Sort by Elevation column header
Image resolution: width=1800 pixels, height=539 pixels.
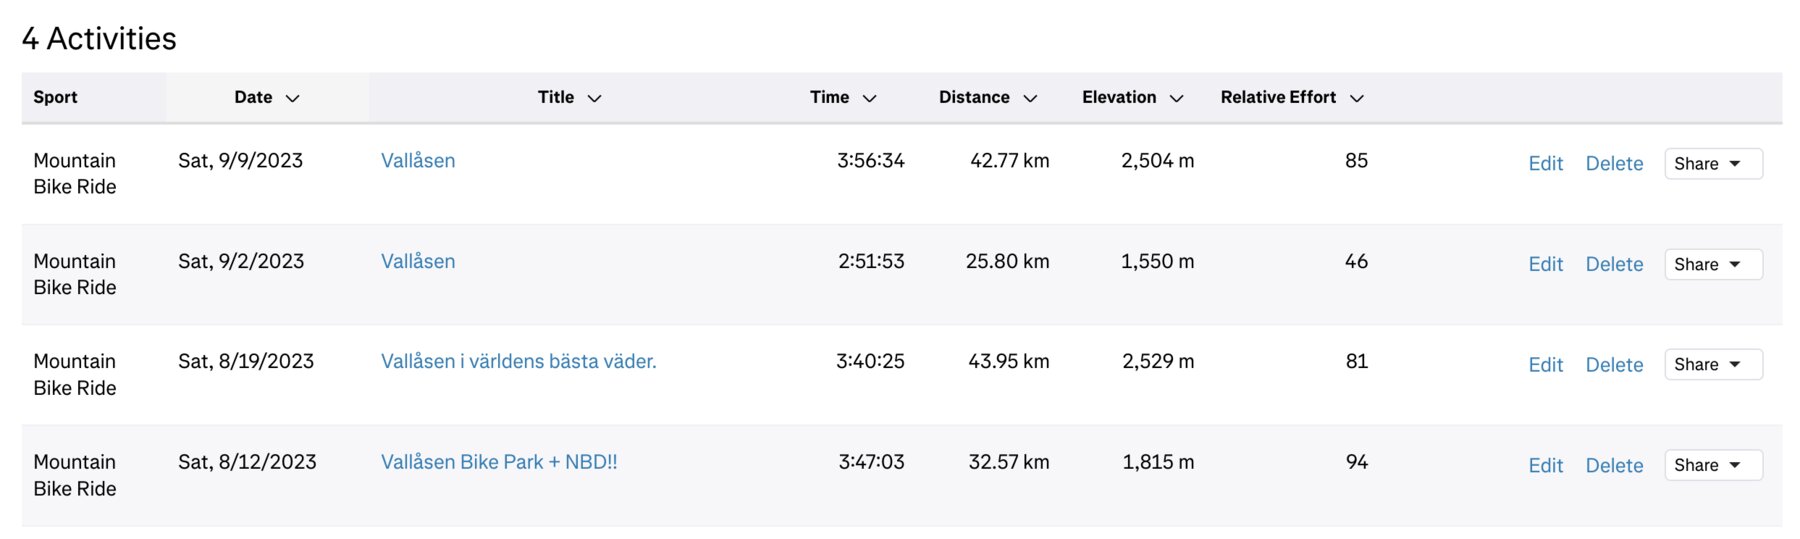click(1132, 97)
